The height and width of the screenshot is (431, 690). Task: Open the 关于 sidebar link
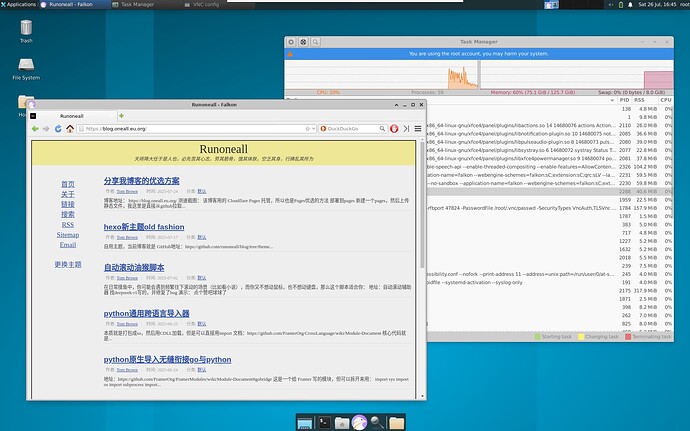point(68,194)
